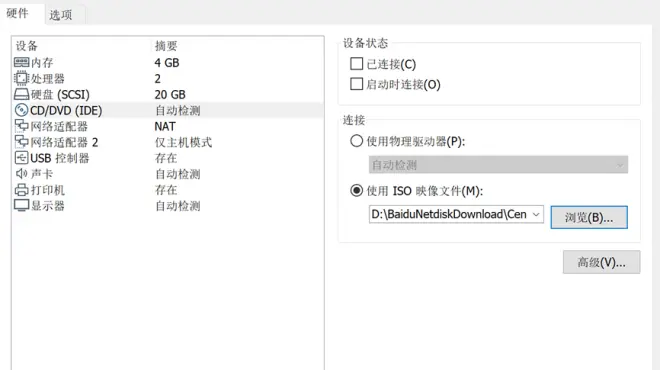Select the 硬盘 (SCSI) hard disk icon
This screenshot has height=370, width=660.
[x=21, y=94]
